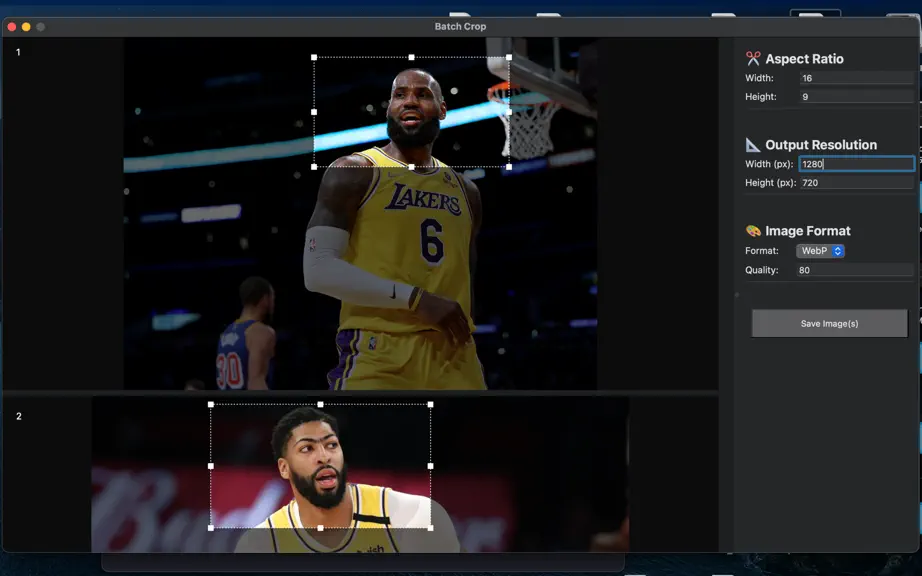Viewport: 922px width, 576px height.
Task: Click the Output Width (px) field
Action: click(857, 164)
